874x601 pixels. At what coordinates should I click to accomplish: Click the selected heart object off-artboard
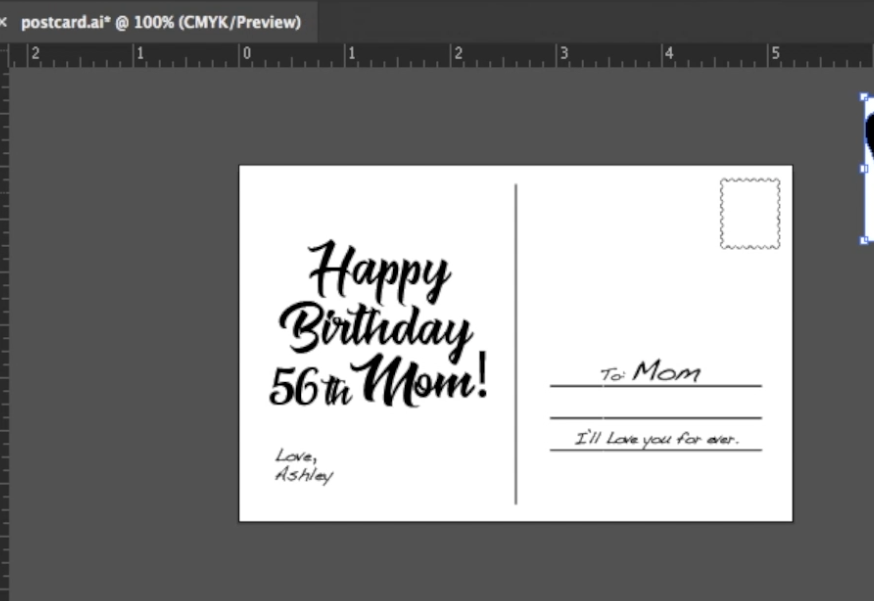[869, 168]
